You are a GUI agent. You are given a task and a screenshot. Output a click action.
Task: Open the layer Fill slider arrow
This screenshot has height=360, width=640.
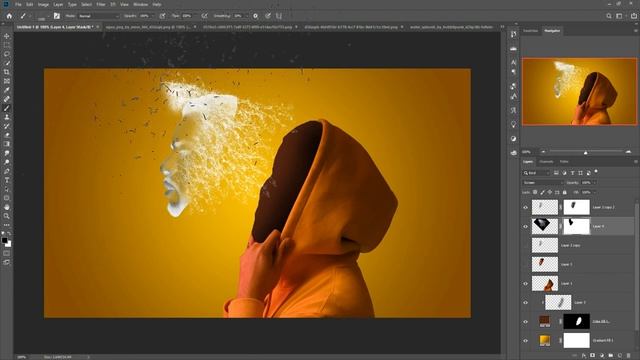[x=594, y=192]
